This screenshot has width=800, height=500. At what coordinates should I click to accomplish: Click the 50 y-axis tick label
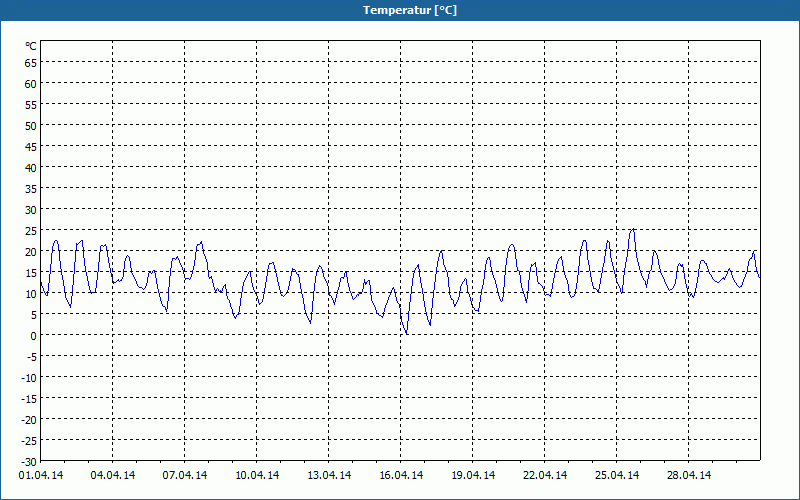coord(31,125)
